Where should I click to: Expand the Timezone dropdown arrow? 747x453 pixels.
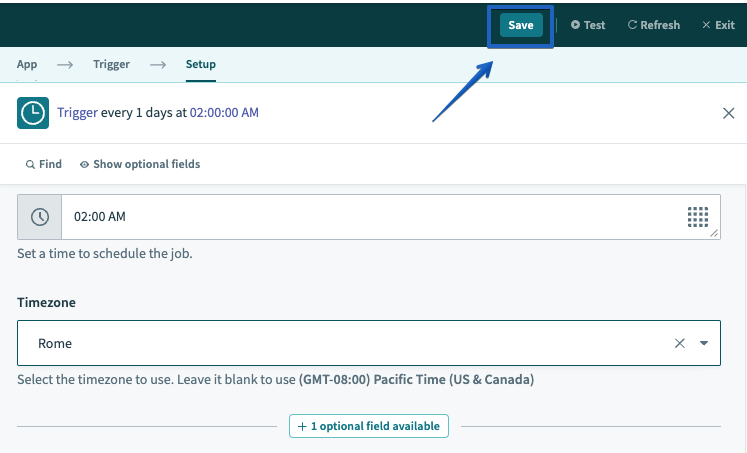point(704,343)
